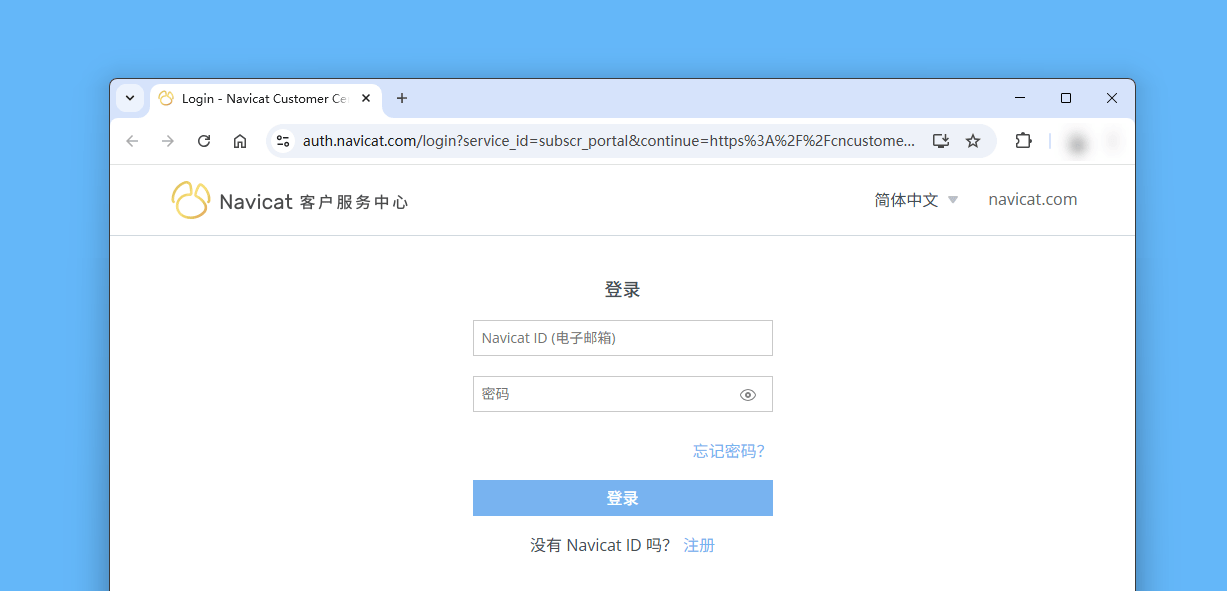
Task: Go to browser home page icon
Action: click(x=240, y=141)
